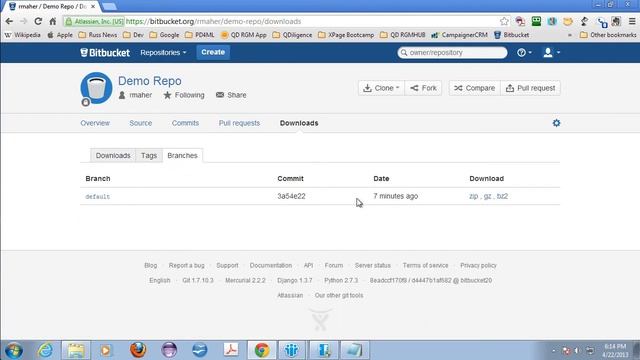Open the Server status link
Viewport: 640px width, 360px height.
[x=373, y=265]
